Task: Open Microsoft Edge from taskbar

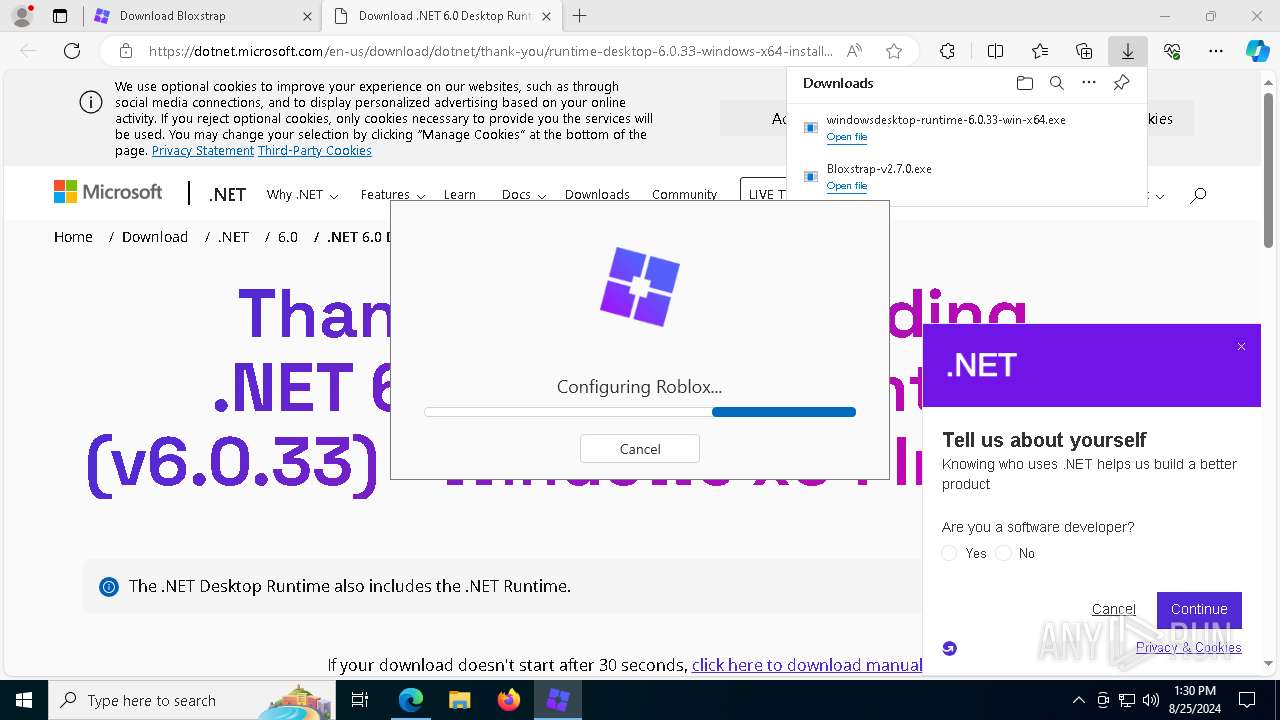Action: (x=411, y=700)
